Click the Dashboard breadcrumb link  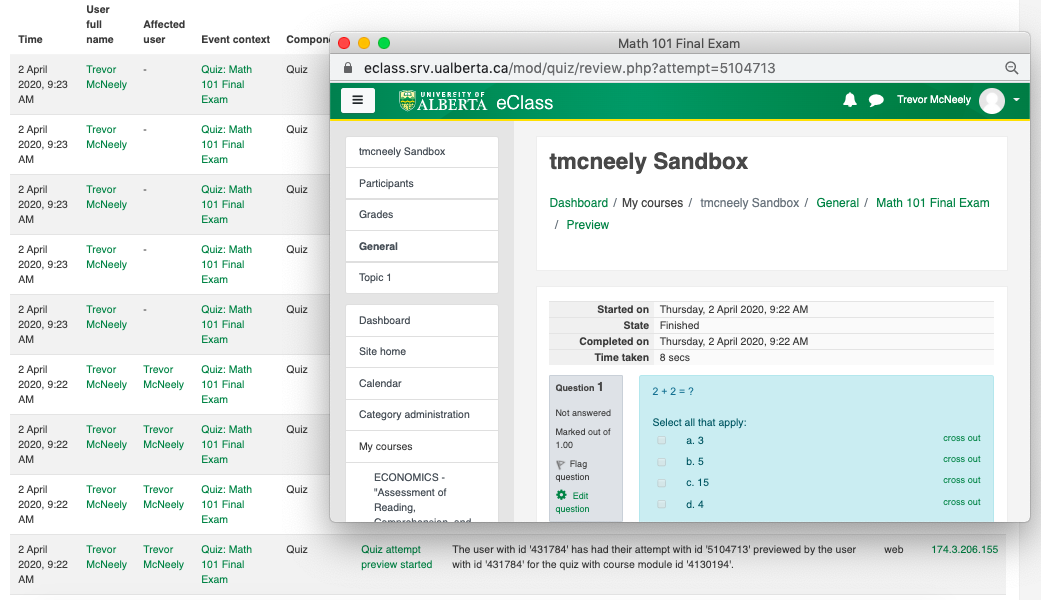click(x=578, y=203)
